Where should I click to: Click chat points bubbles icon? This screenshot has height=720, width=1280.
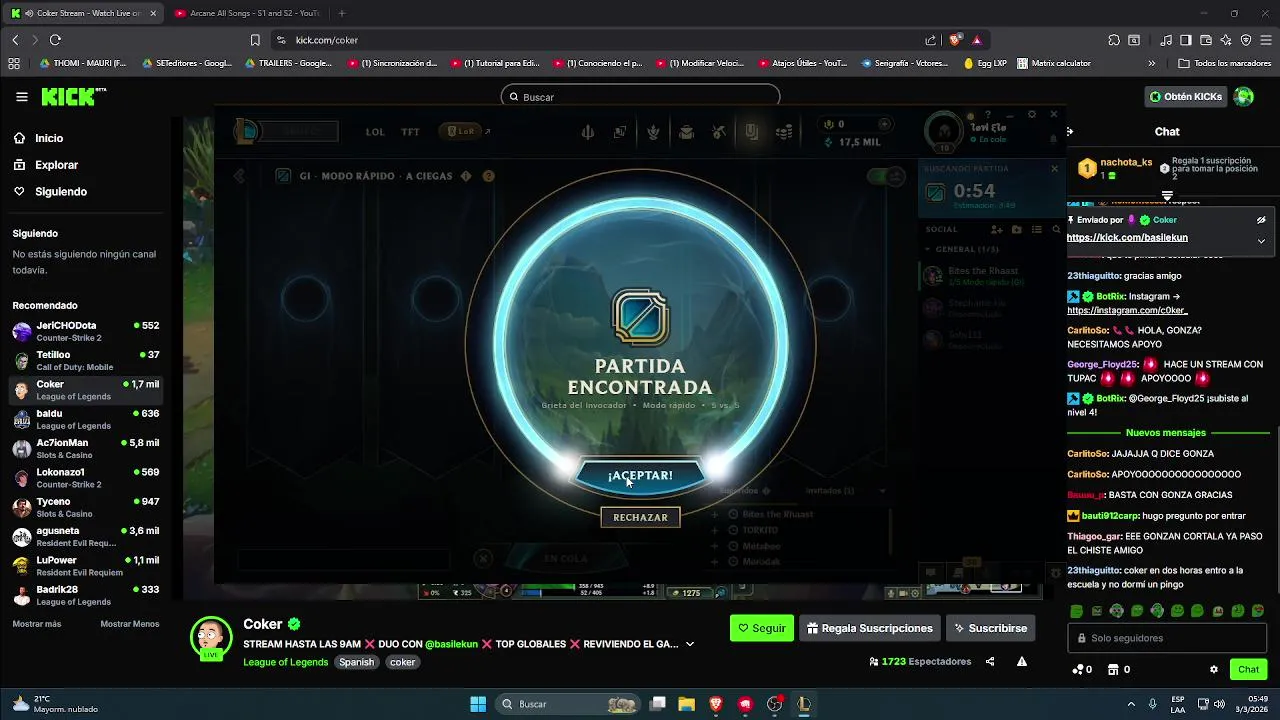coord(1077,670)
